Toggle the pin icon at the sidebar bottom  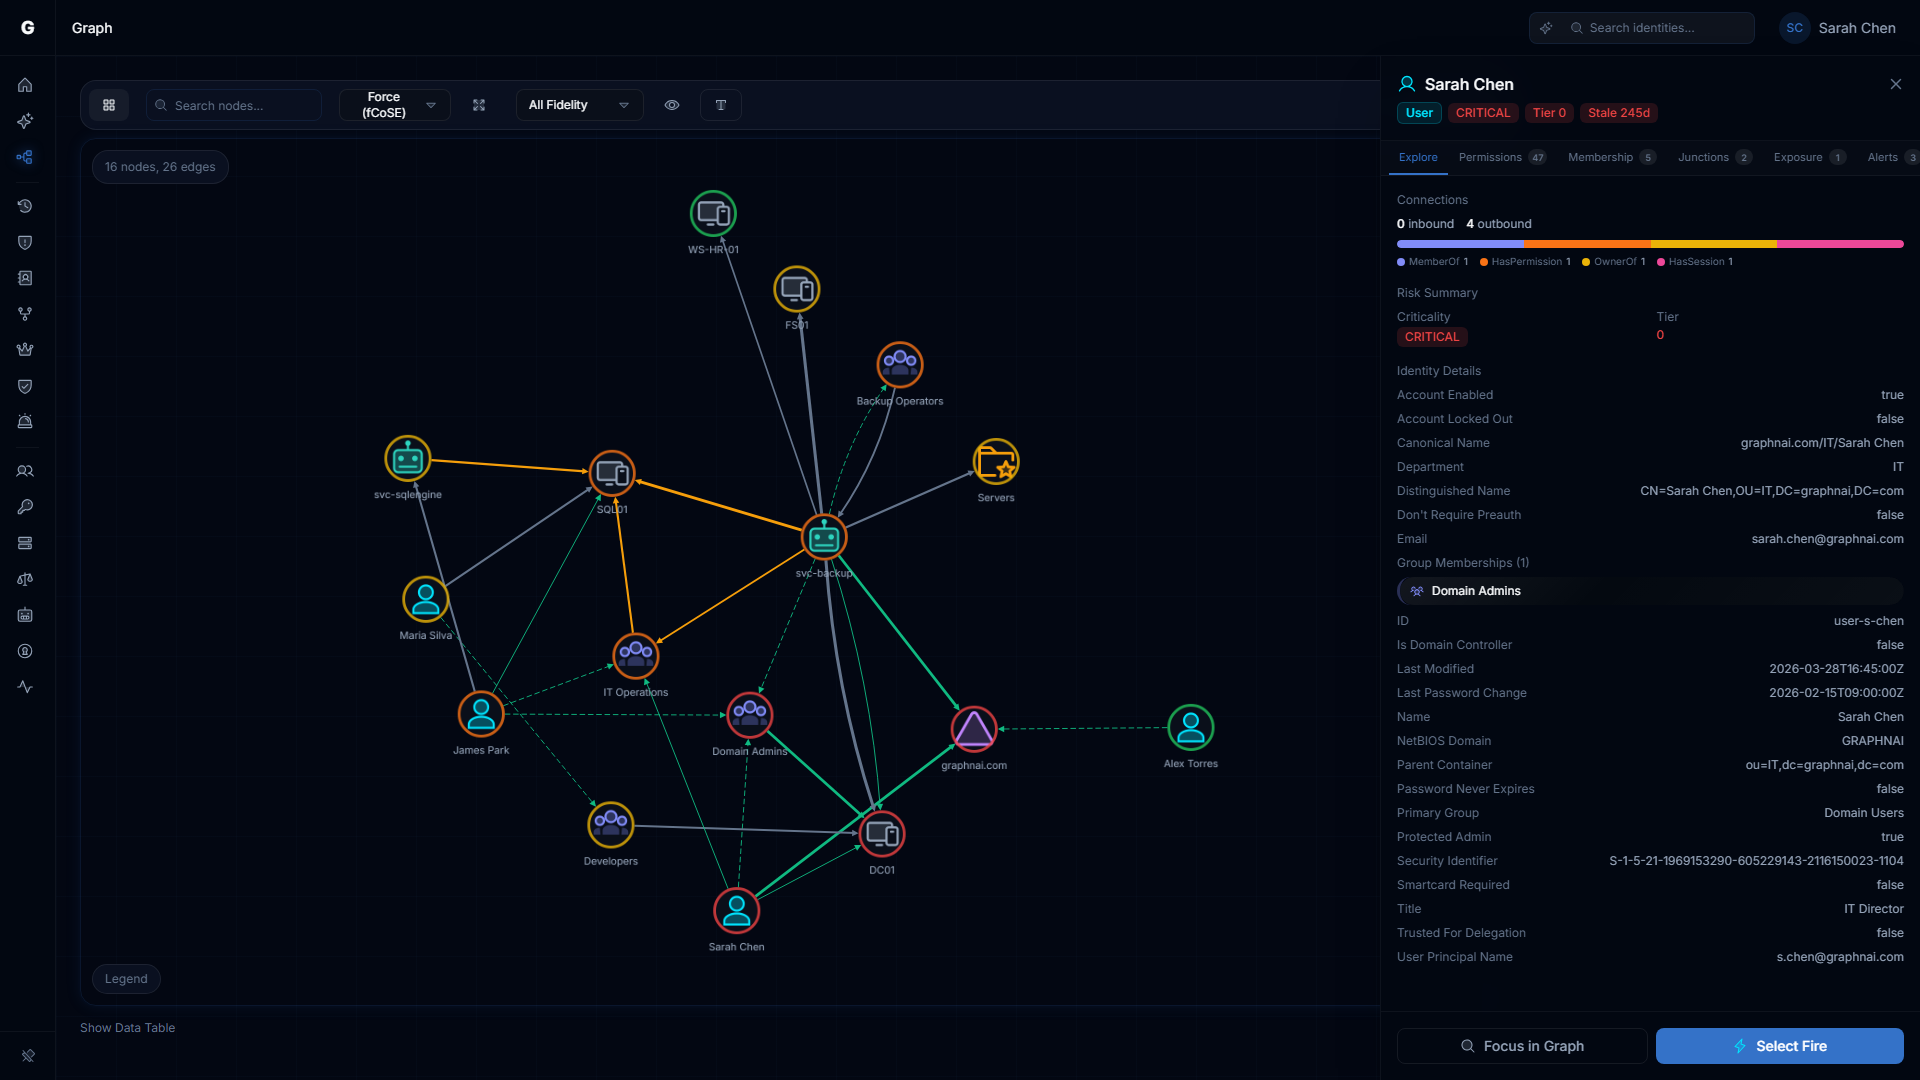[29, 1055]
